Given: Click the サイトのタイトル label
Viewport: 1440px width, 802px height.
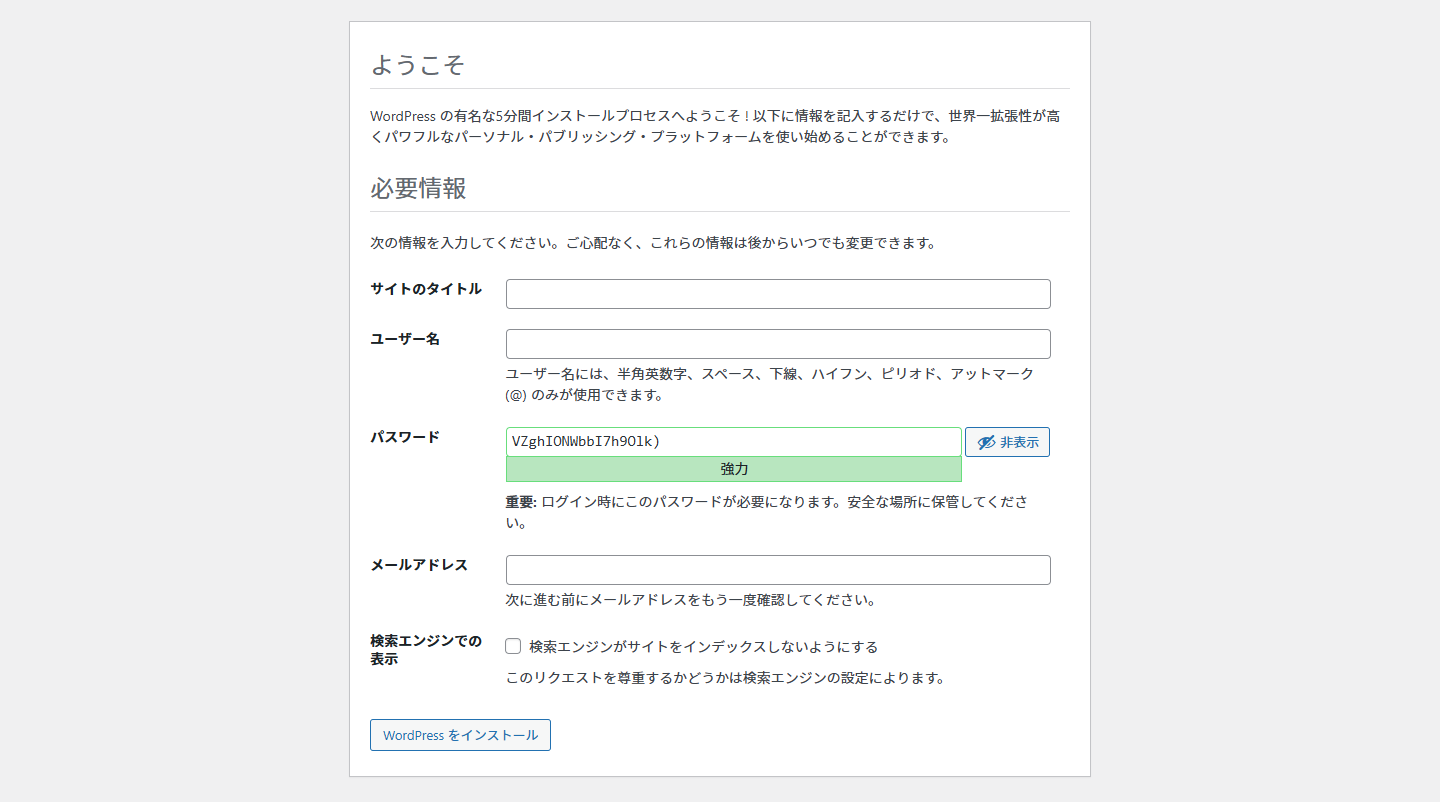Looking at the screenshot, I should tap(426, 289).
